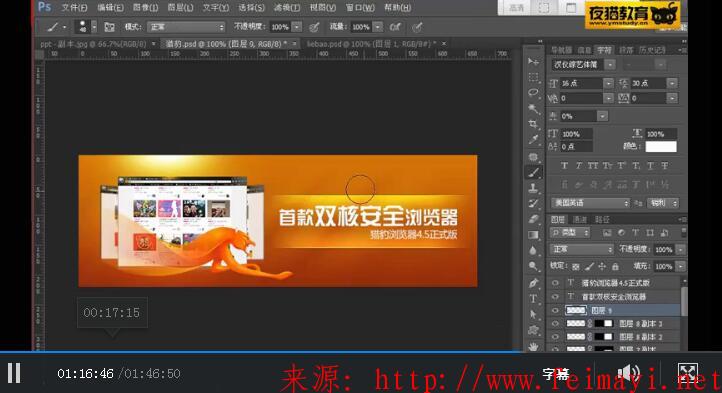Open font family dropdown in Character panel
Viewport: 722px width, 393px height.
(x=610, y=65)
